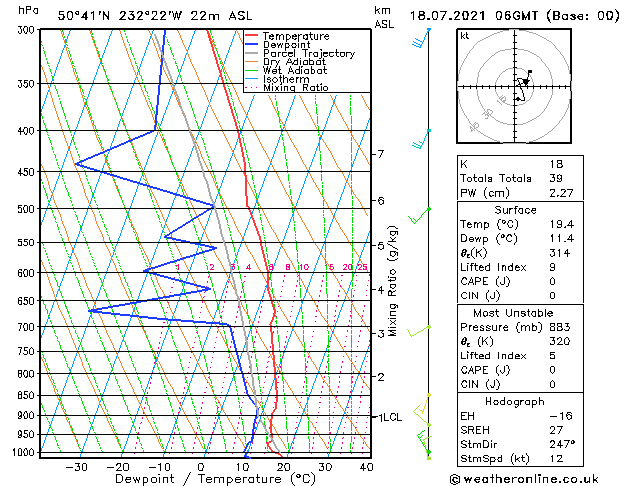This screenshot has height=486, width=629.
Task: Click the CAPE value in Surface panel
Action: [x=553, y=281]
